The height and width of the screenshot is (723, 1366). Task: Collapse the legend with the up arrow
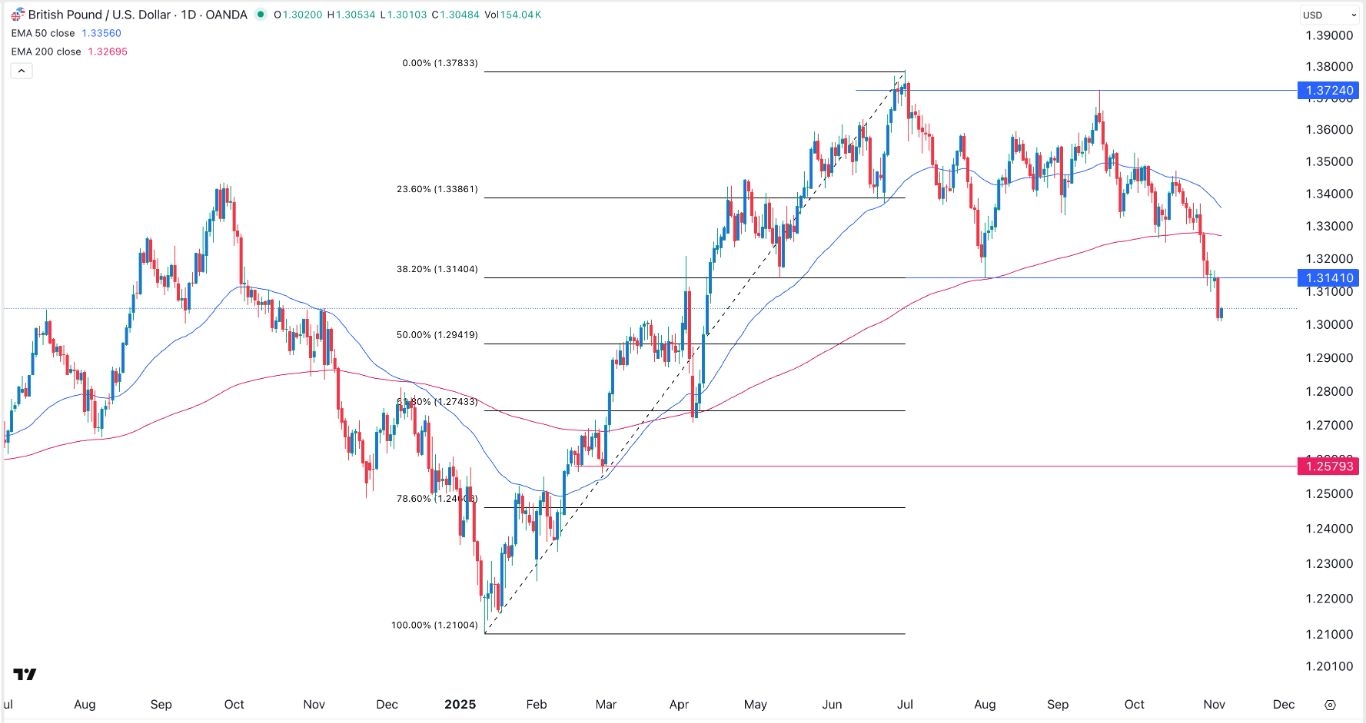click(20, 70)
